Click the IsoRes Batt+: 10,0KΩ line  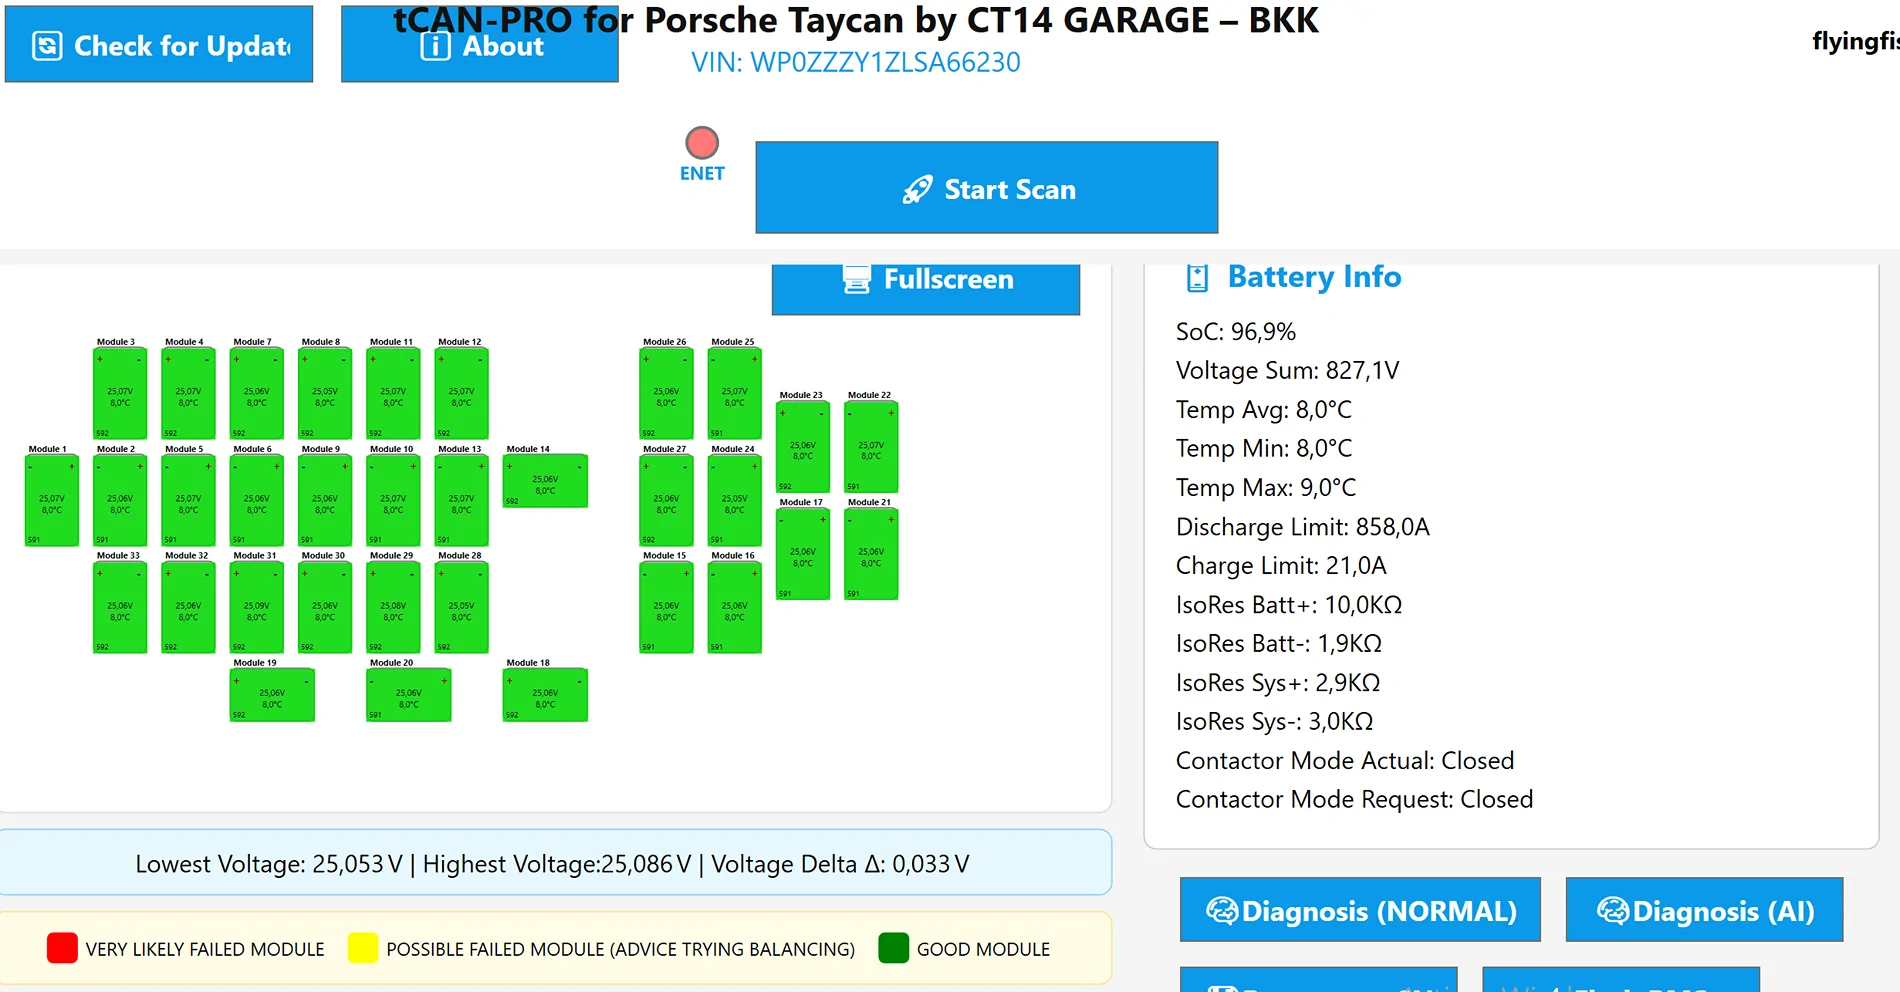pyautogui.click(x=1289, y=605)
